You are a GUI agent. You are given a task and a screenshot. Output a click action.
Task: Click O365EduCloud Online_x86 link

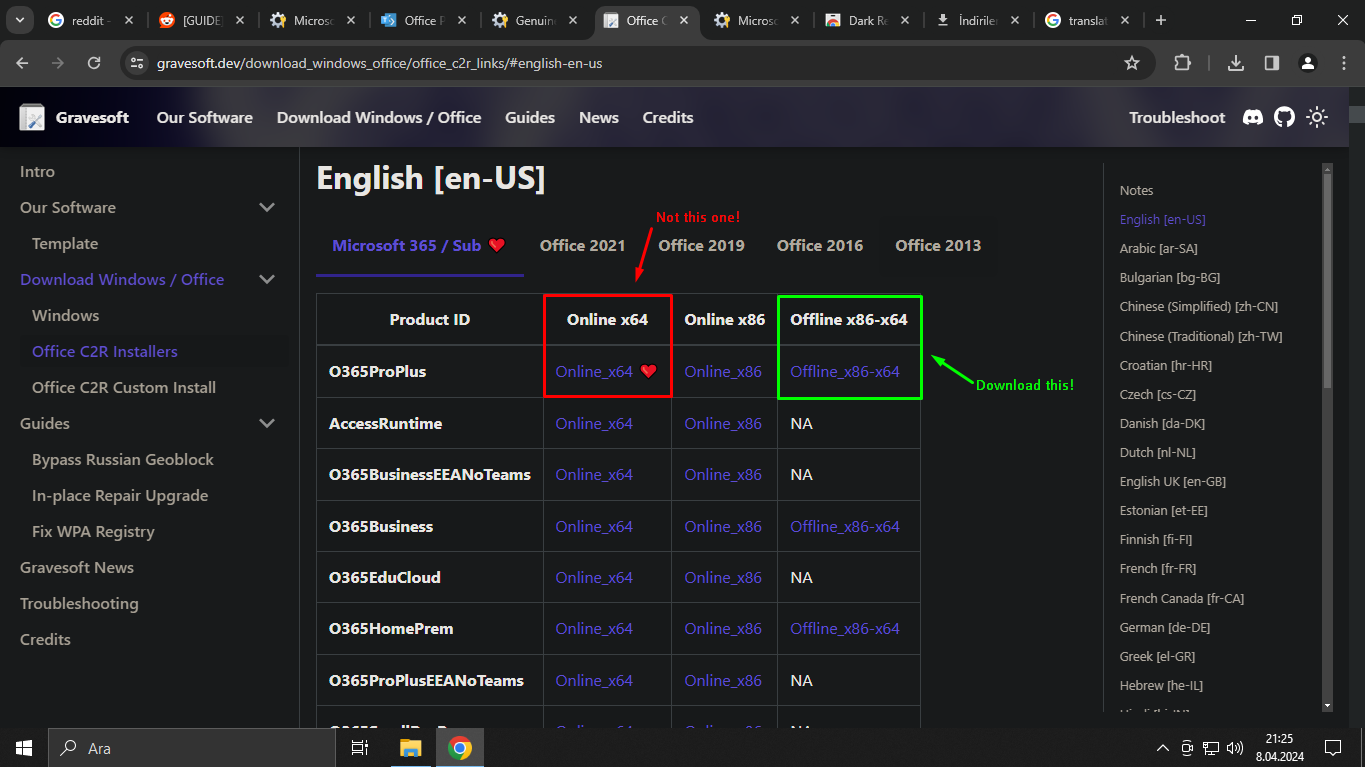(723, 577)
